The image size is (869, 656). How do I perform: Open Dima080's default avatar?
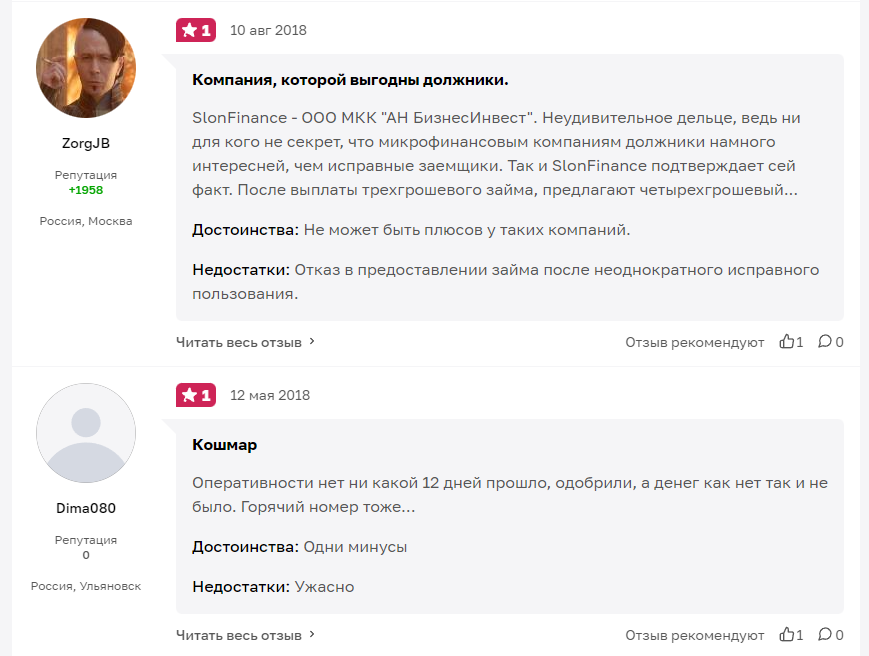(86, 433)
